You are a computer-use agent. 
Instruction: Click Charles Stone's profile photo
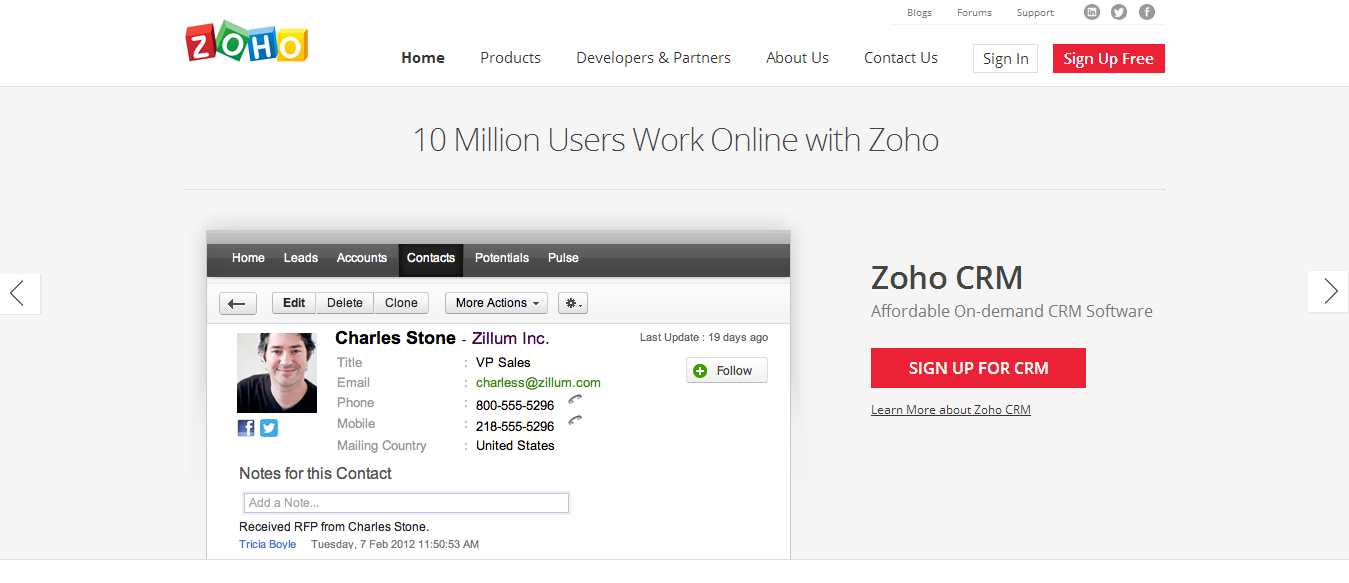coord(277,373)
